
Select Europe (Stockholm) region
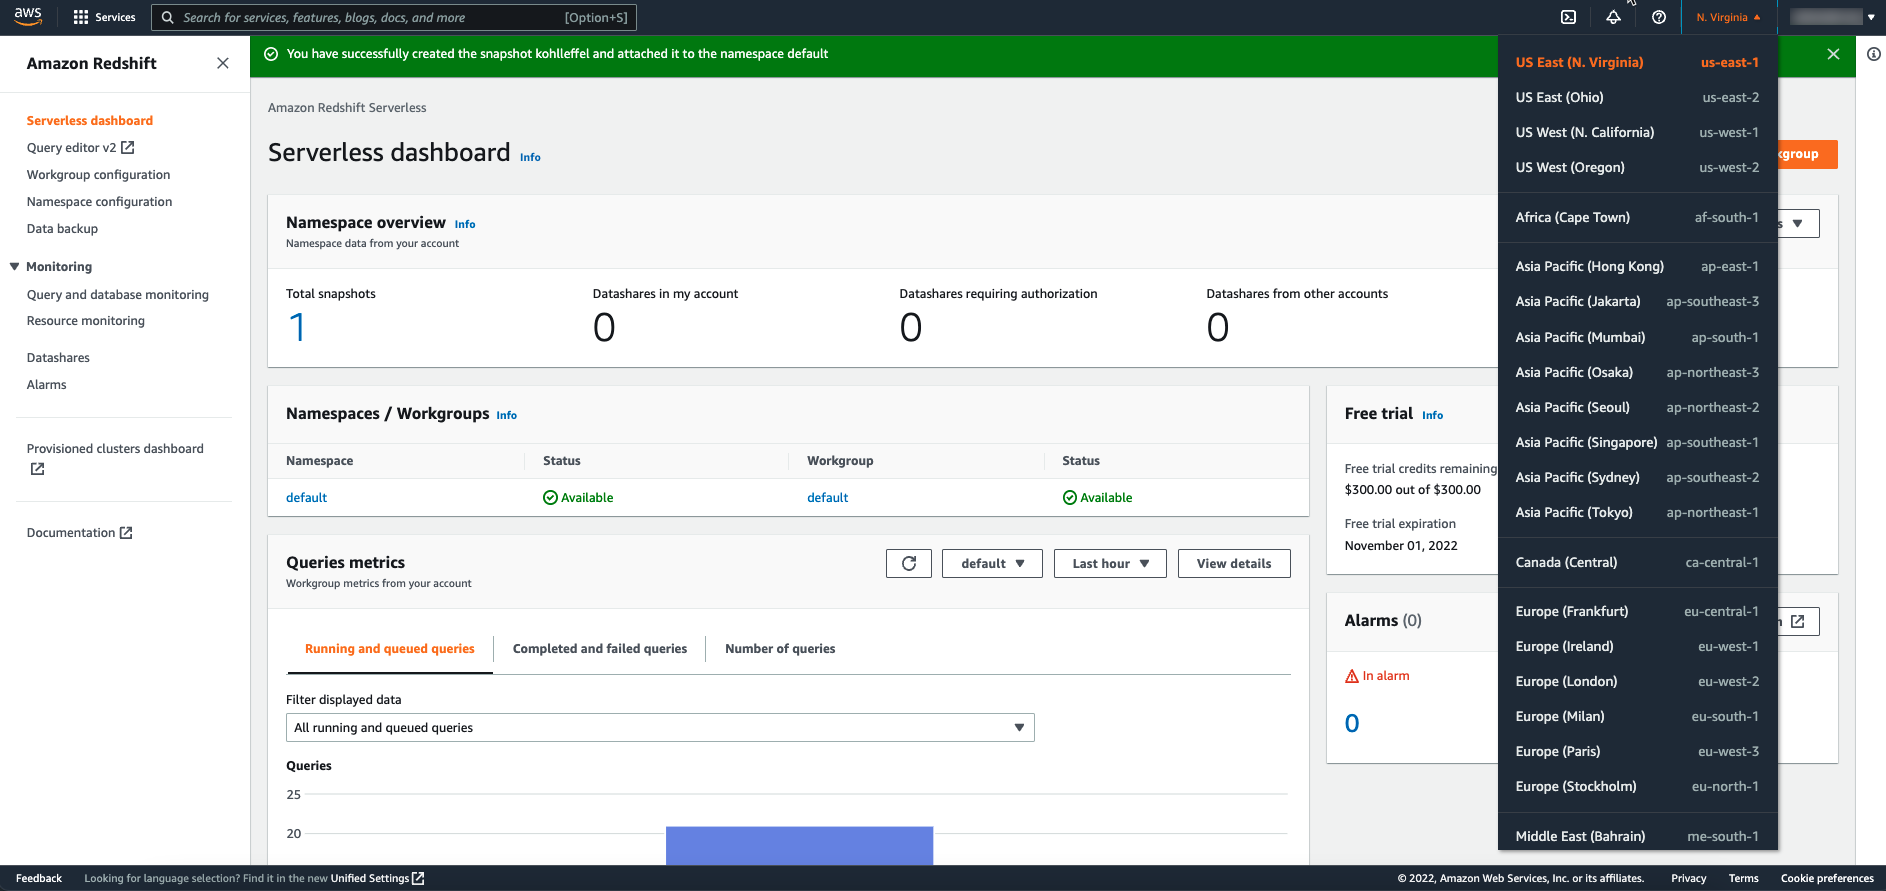coord(1637,786)
